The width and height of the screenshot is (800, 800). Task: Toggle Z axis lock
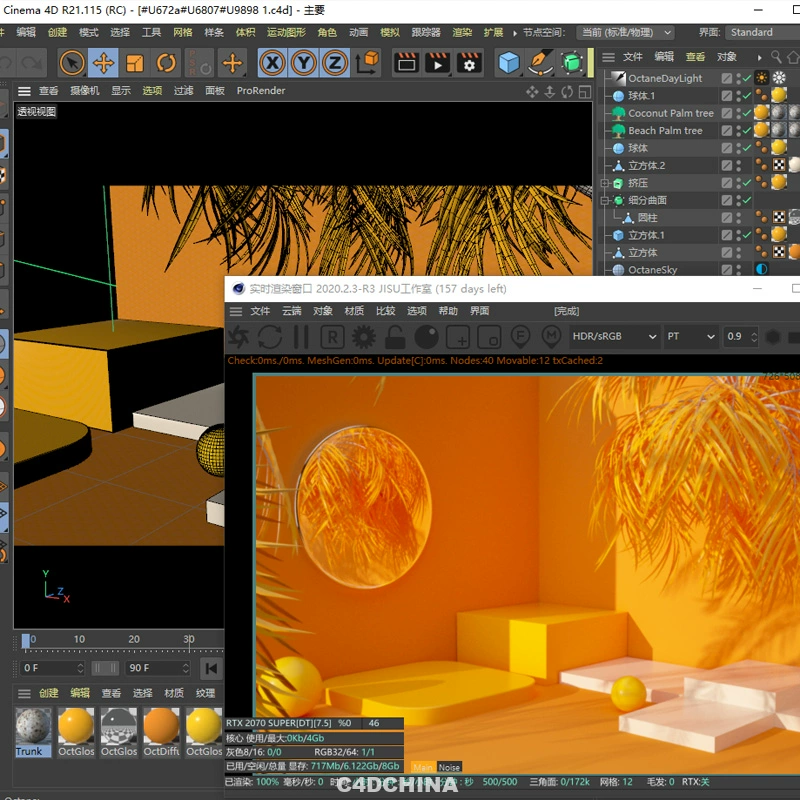coord(335,63)
